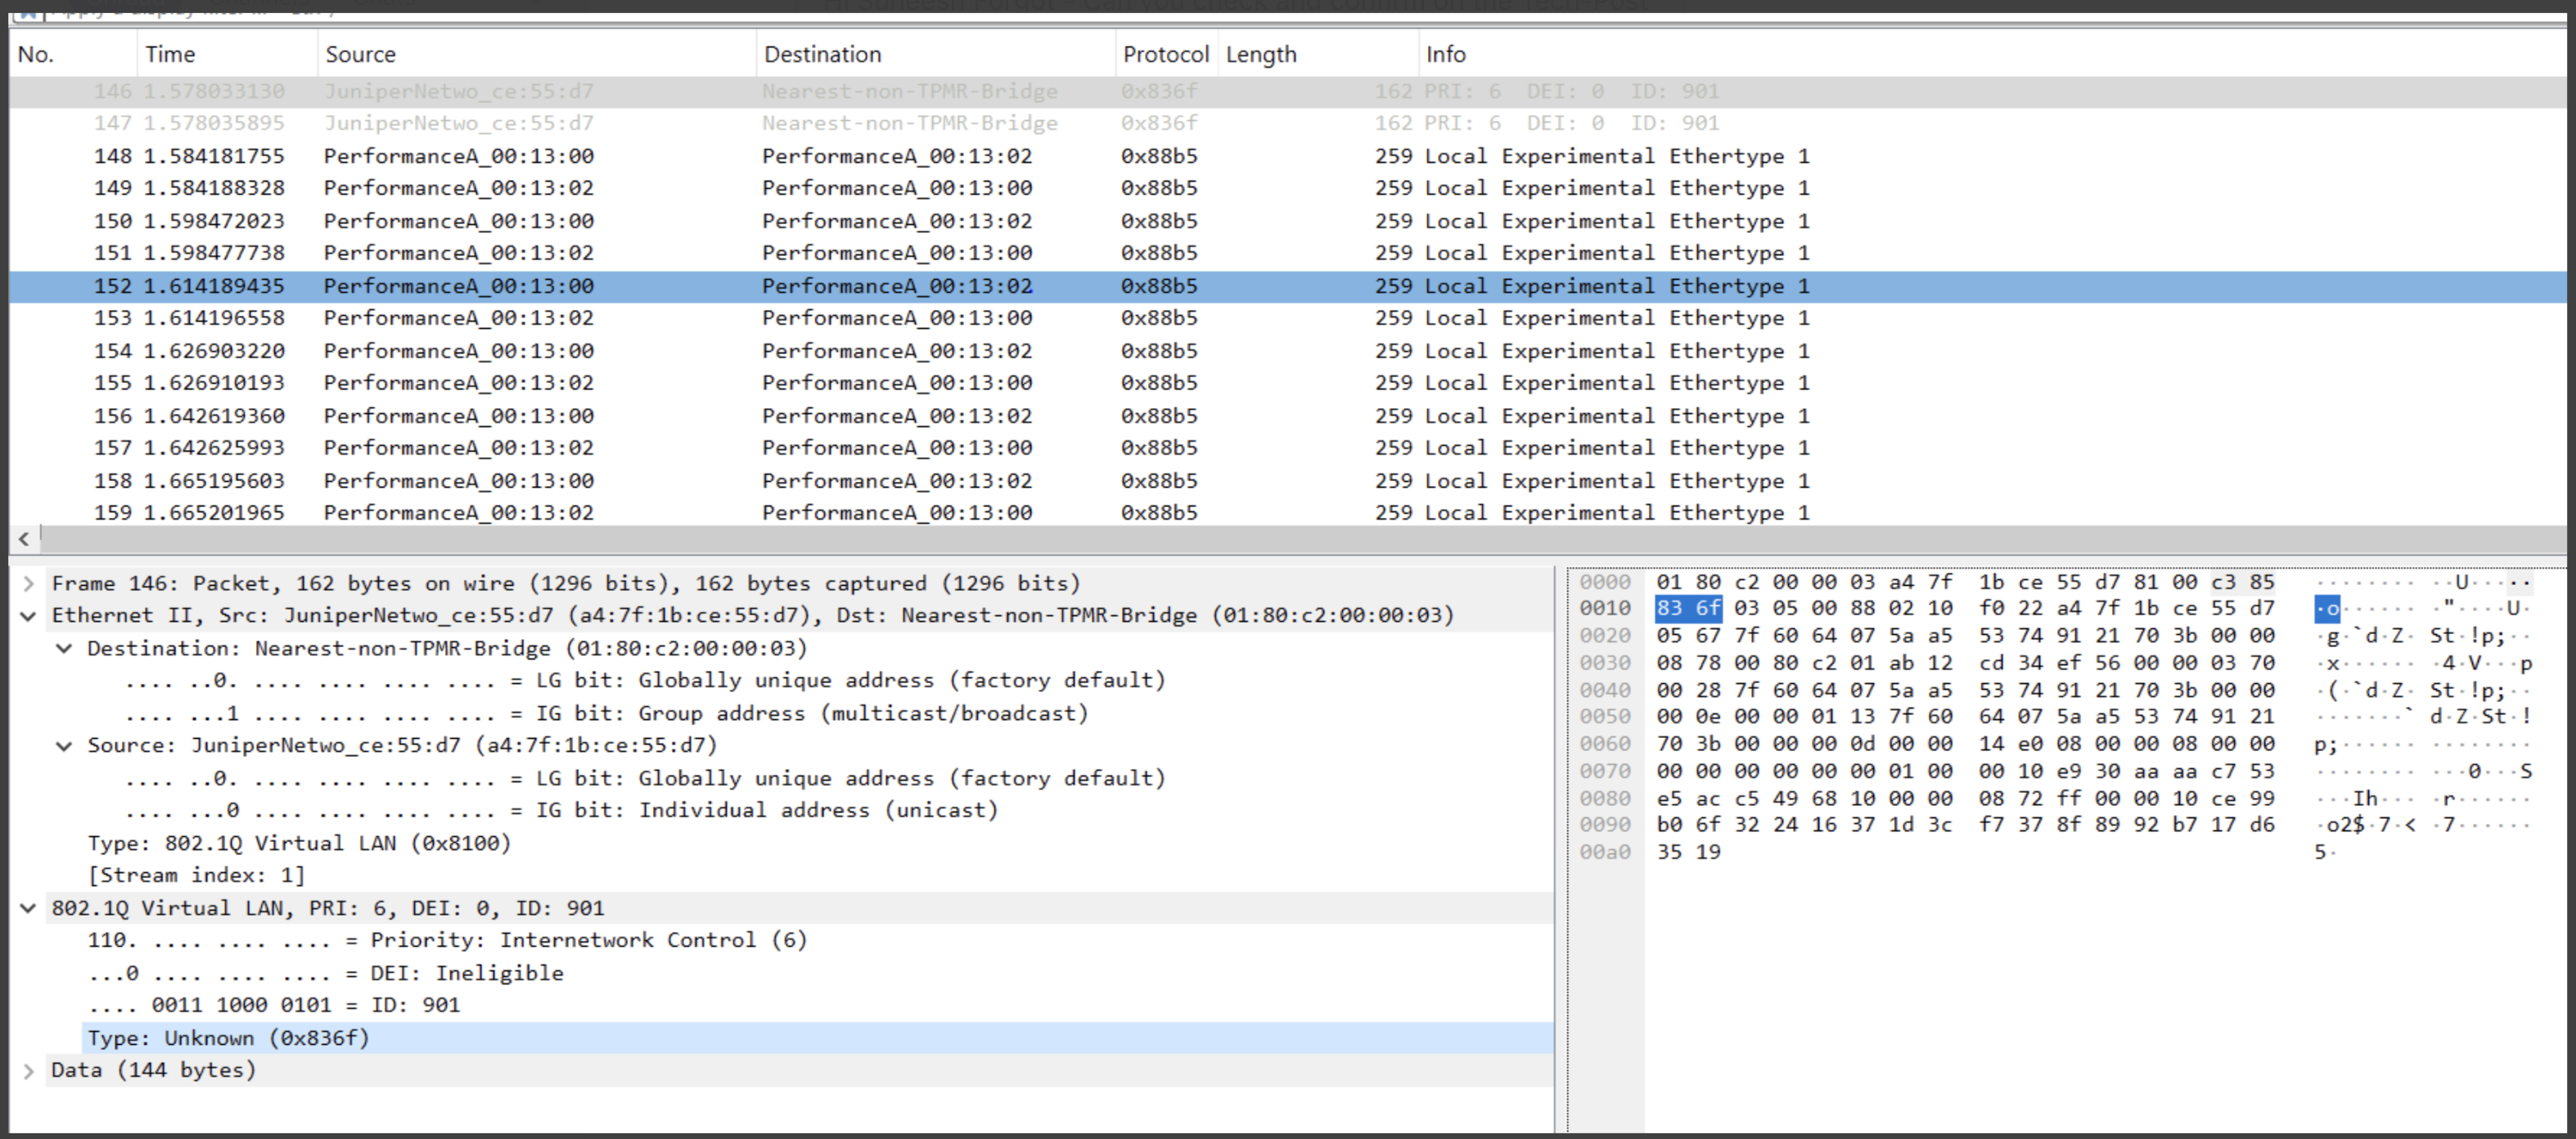Select the ID: 901 bit field line
The height and width of the screenshot is (1139, 2576).
274,1005
